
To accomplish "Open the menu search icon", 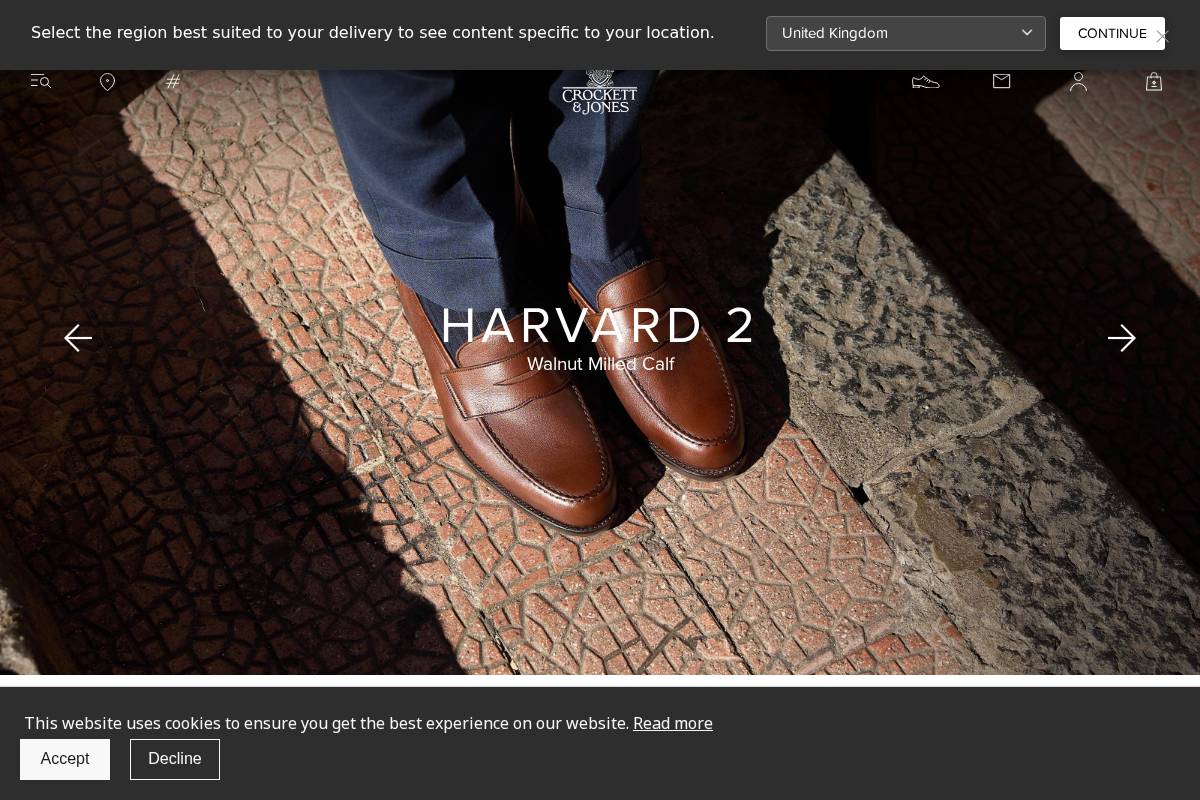I will (40, 81).
